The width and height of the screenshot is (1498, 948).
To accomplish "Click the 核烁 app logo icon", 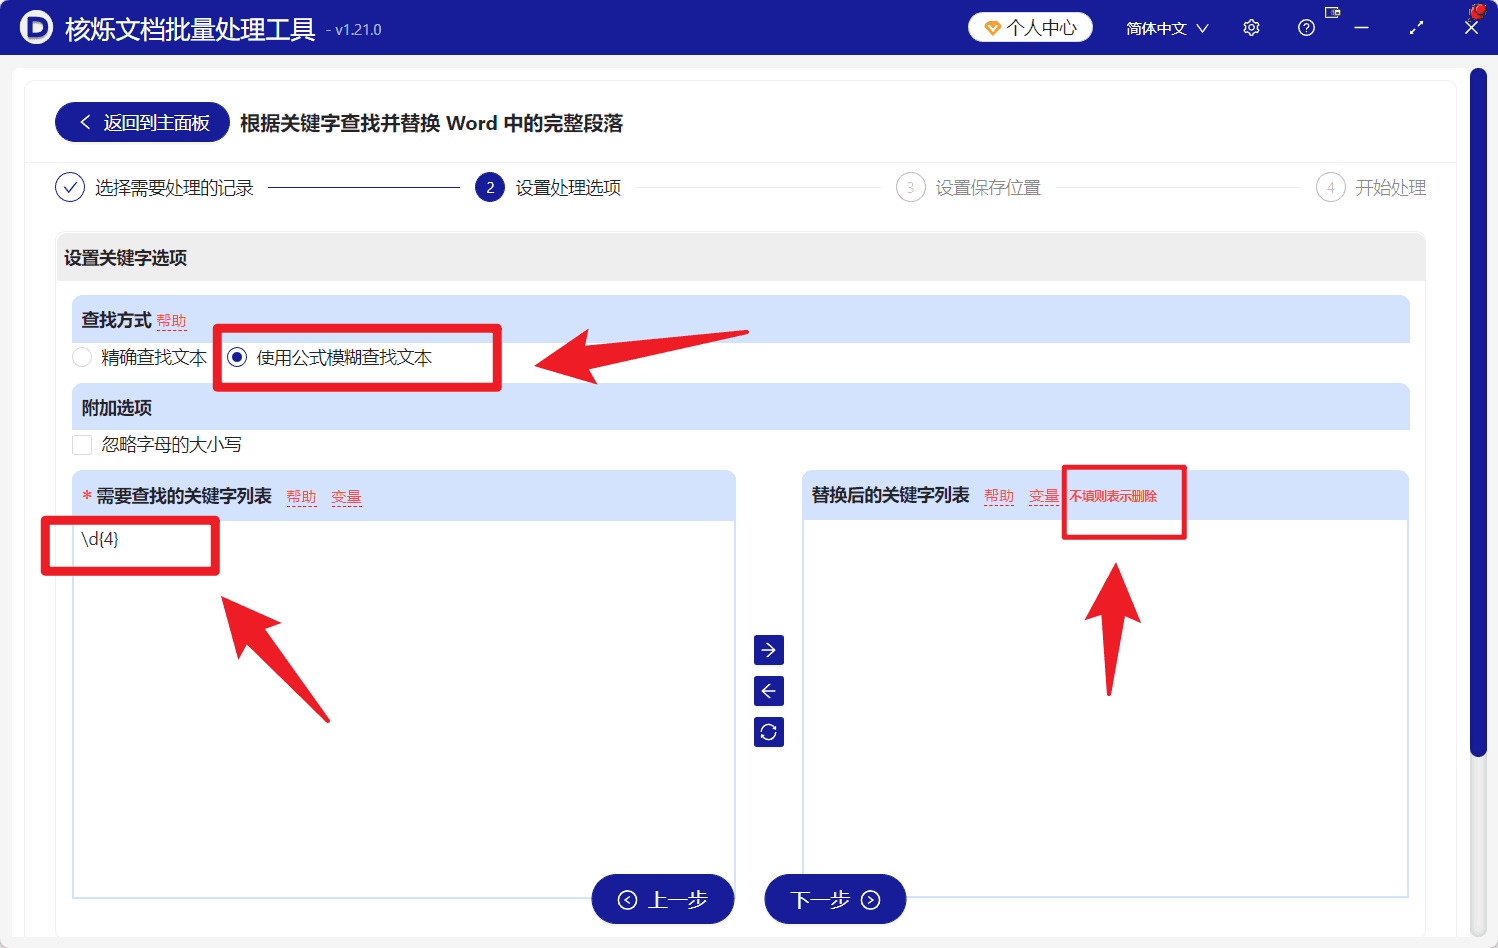I will [36, 27].
